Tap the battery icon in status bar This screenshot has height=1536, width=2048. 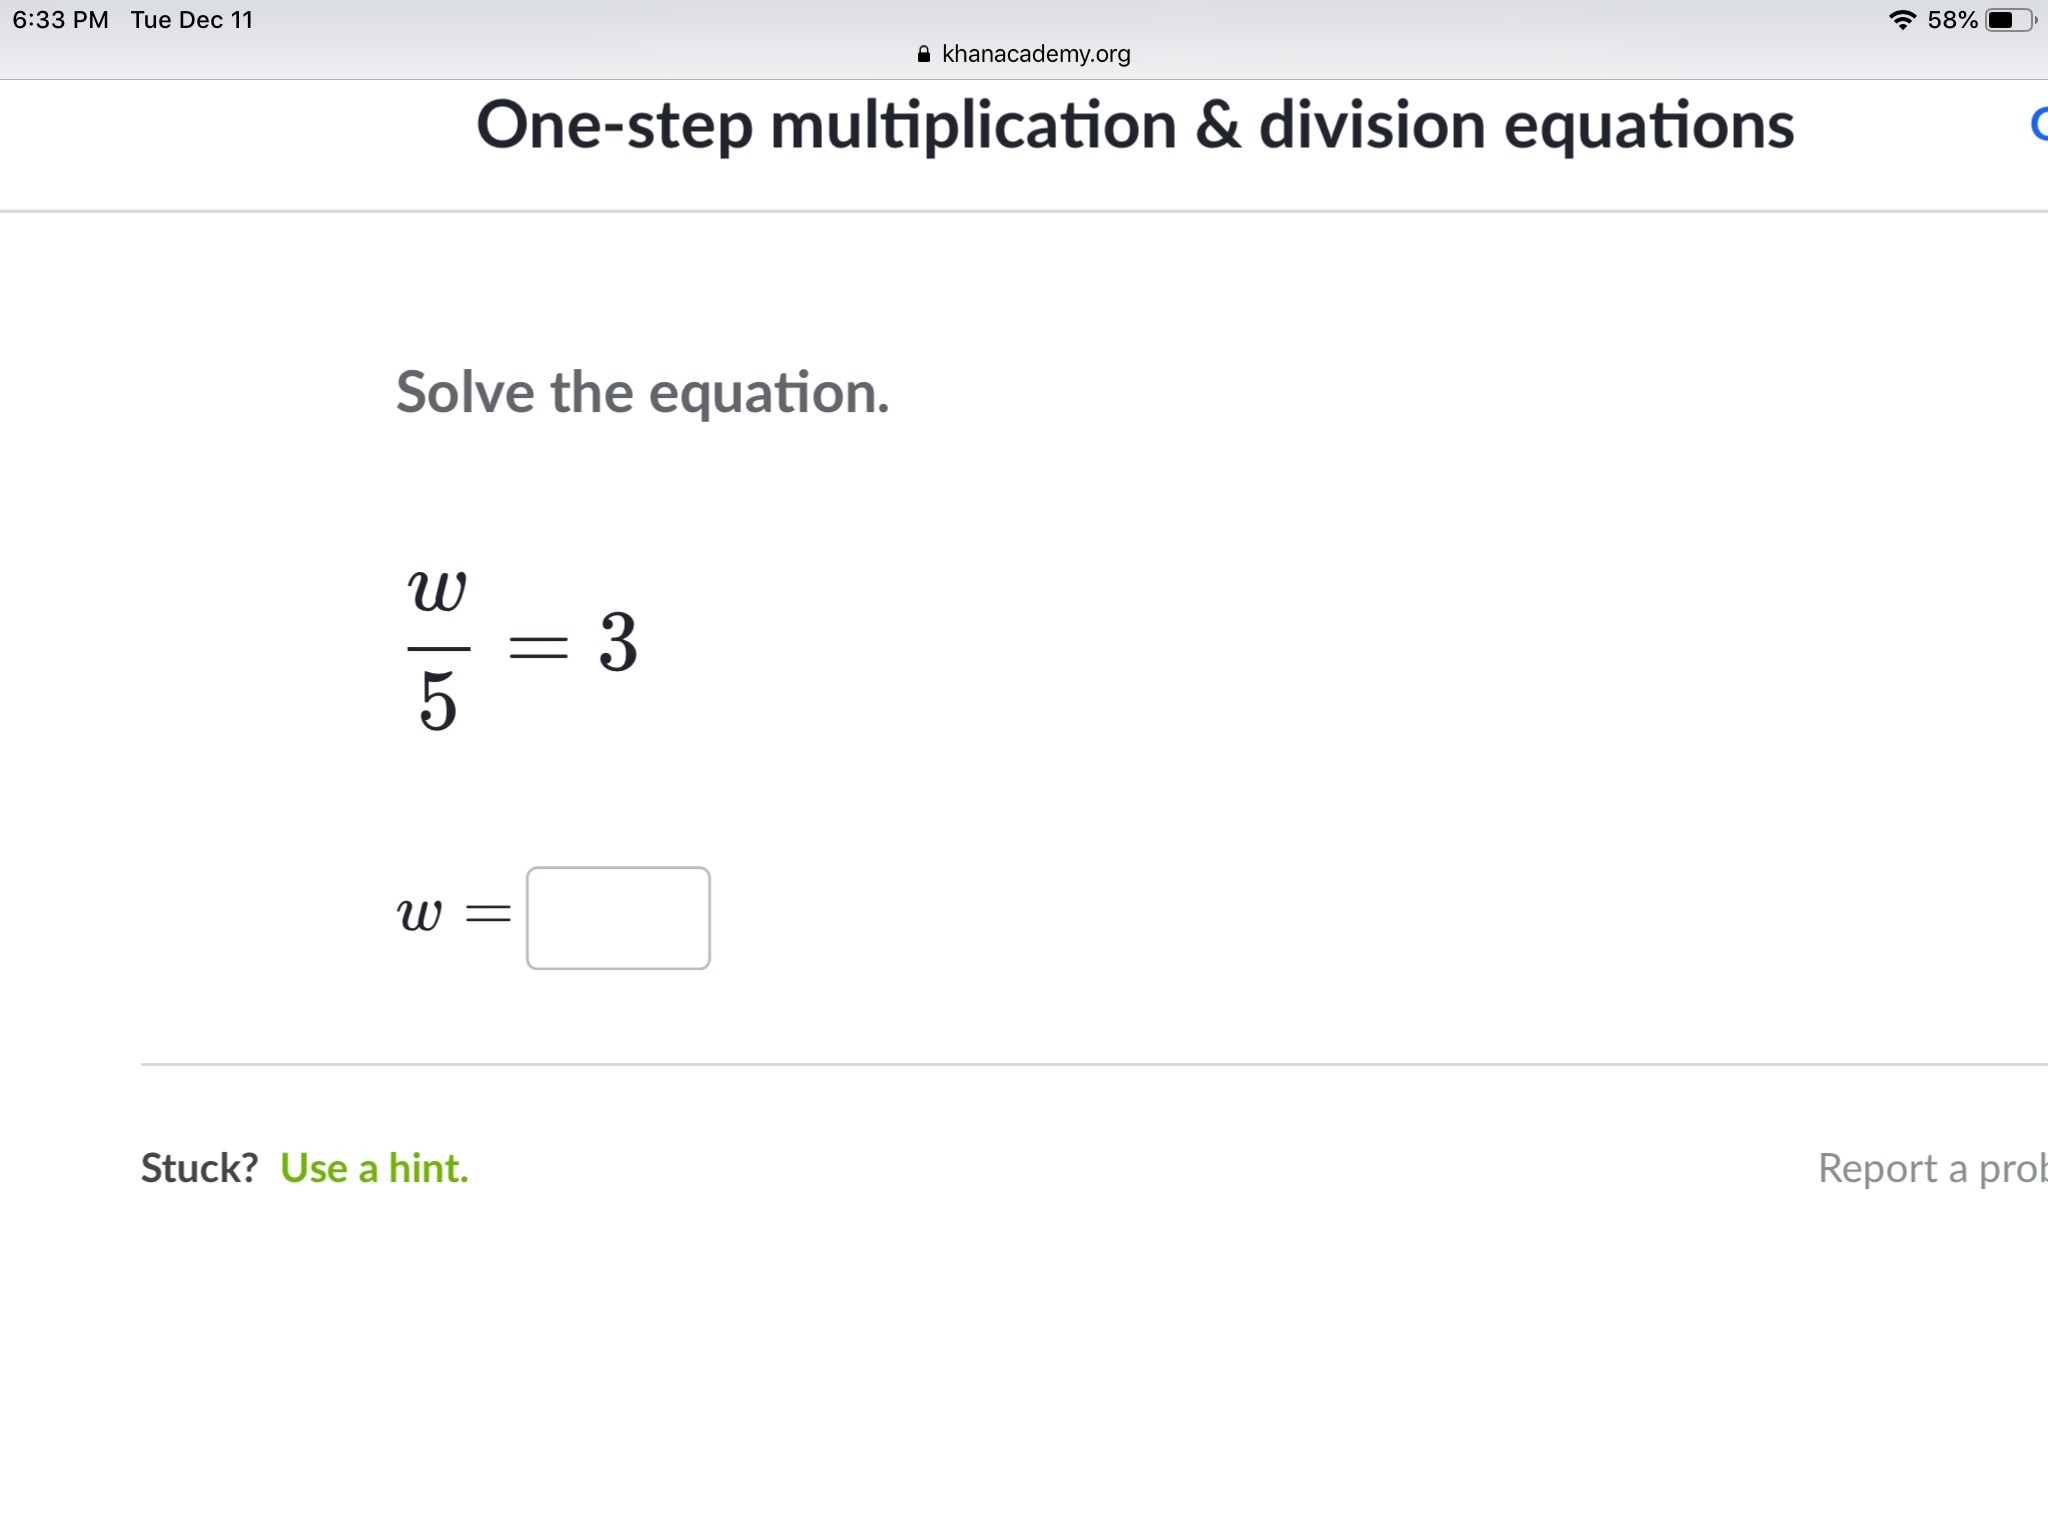point(2009,20)
